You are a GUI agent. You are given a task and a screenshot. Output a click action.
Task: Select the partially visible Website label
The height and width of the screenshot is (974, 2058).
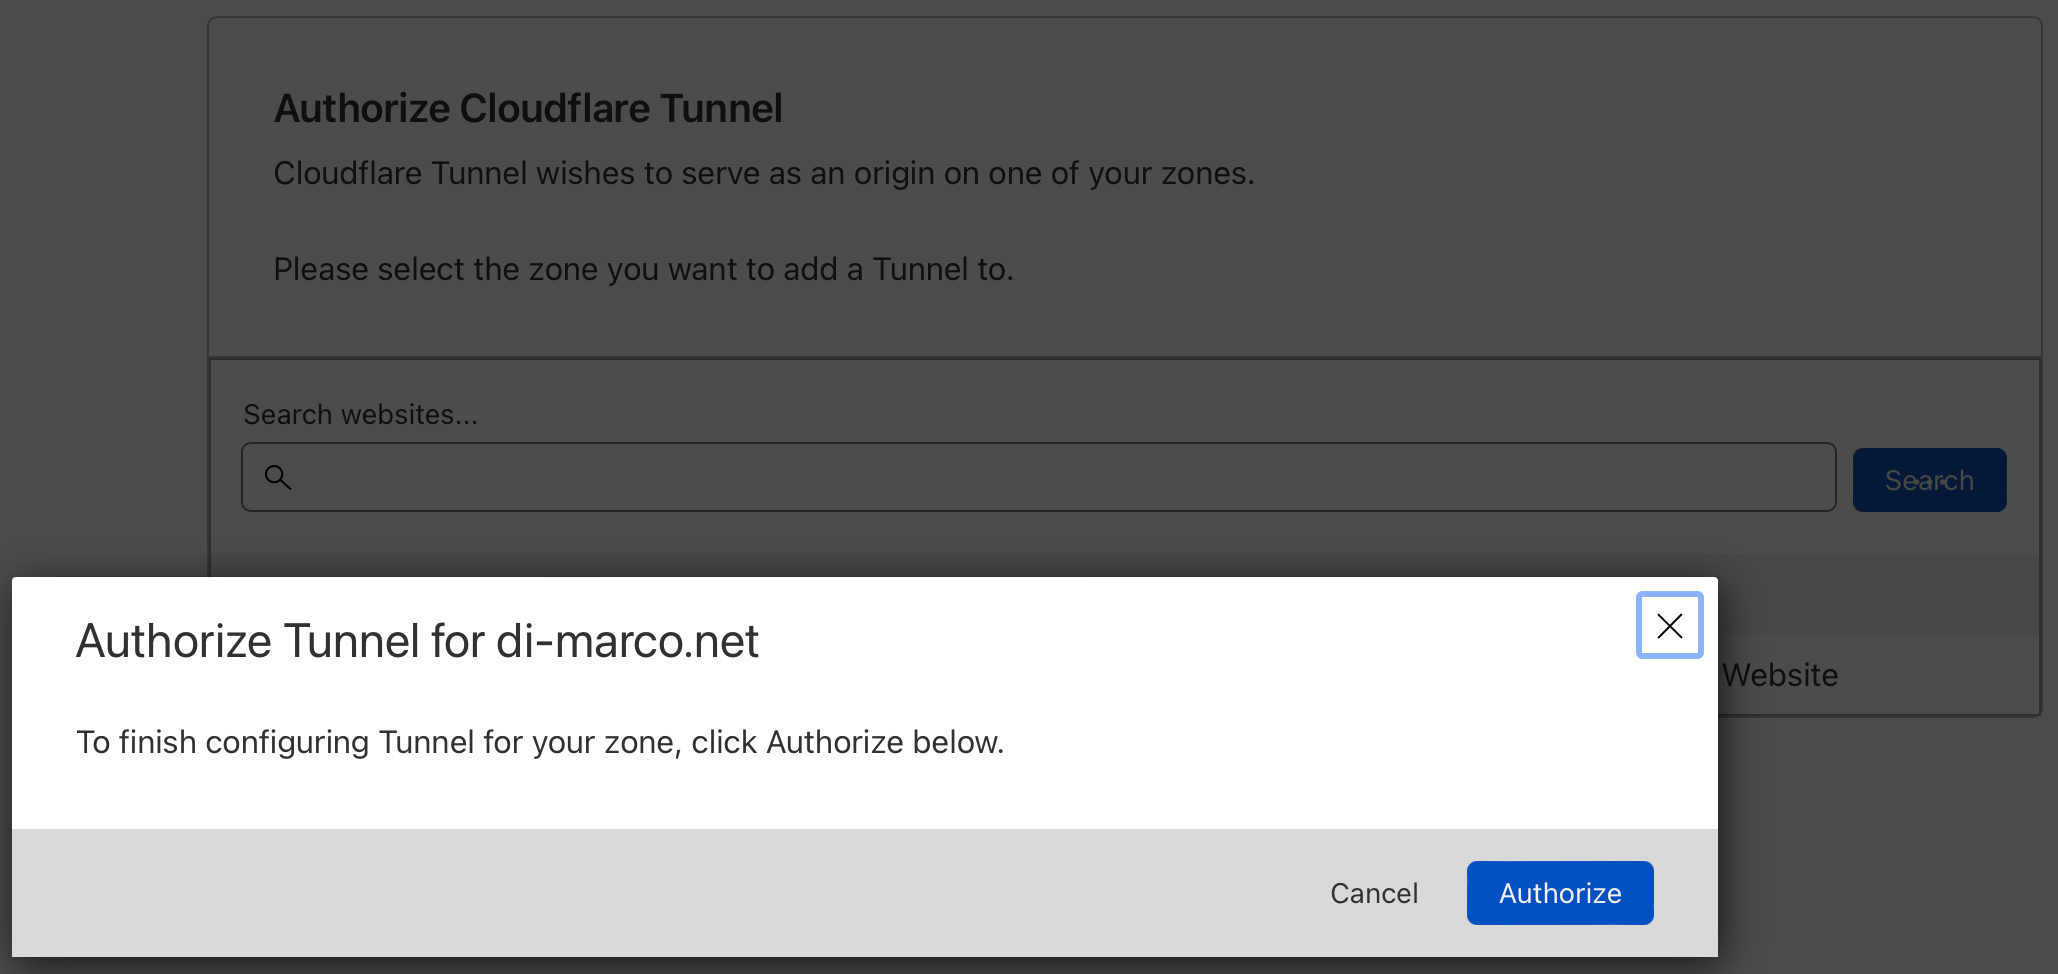coord(1779,674)
